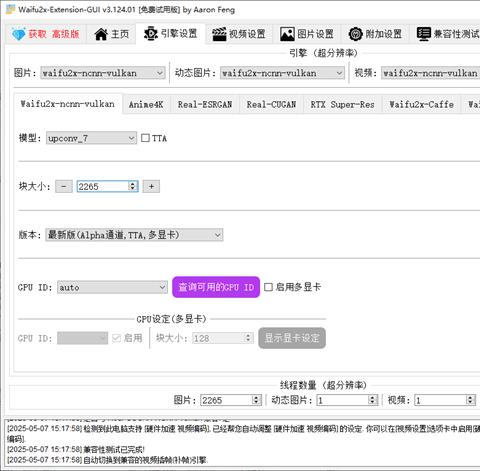Click the house icon of Home tab
Screen dimensions: 480x471
tap(101, 34)
